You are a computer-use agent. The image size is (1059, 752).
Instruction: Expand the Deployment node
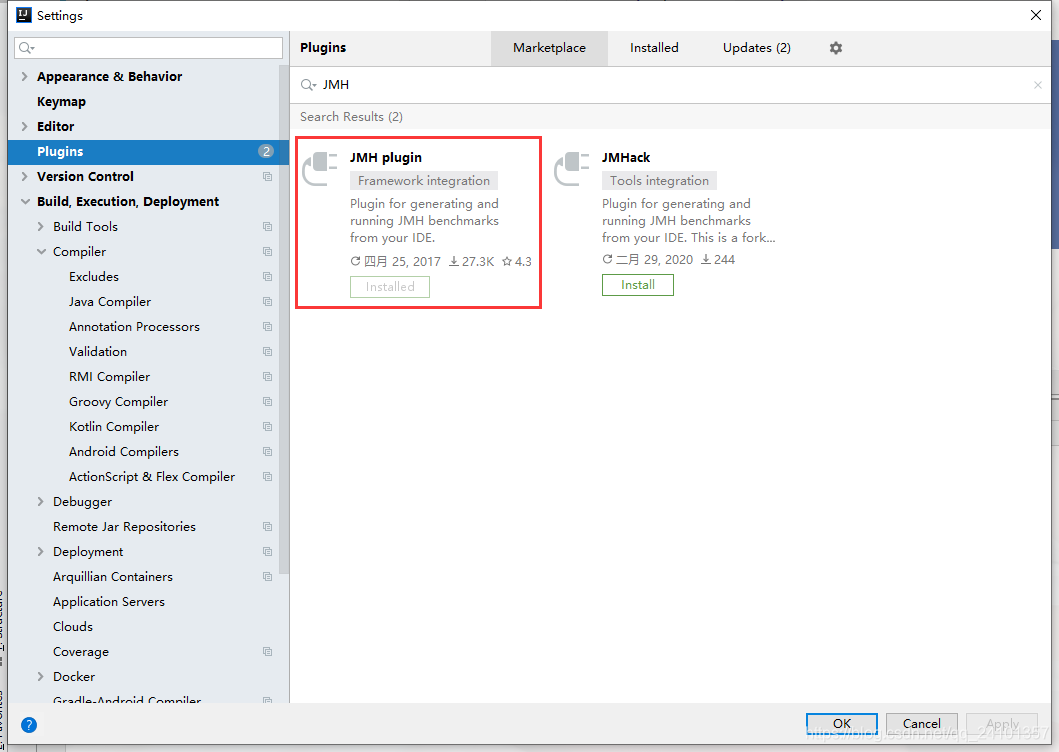coord(41,551)
